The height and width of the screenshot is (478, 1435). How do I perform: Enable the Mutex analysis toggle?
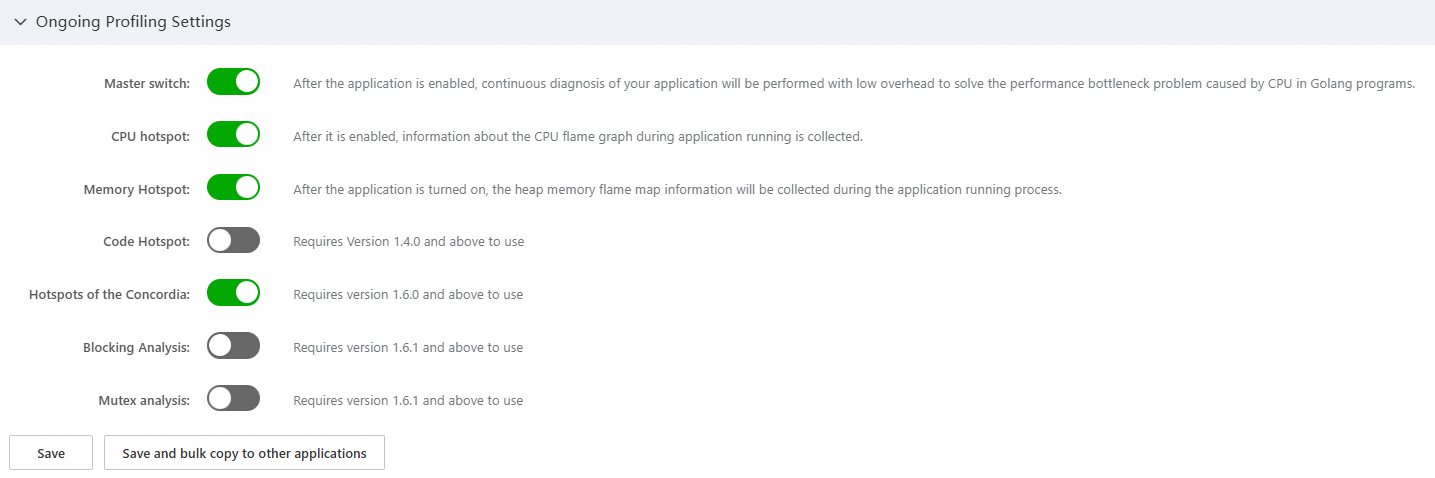pyautogui.click(x=233, y=400)
